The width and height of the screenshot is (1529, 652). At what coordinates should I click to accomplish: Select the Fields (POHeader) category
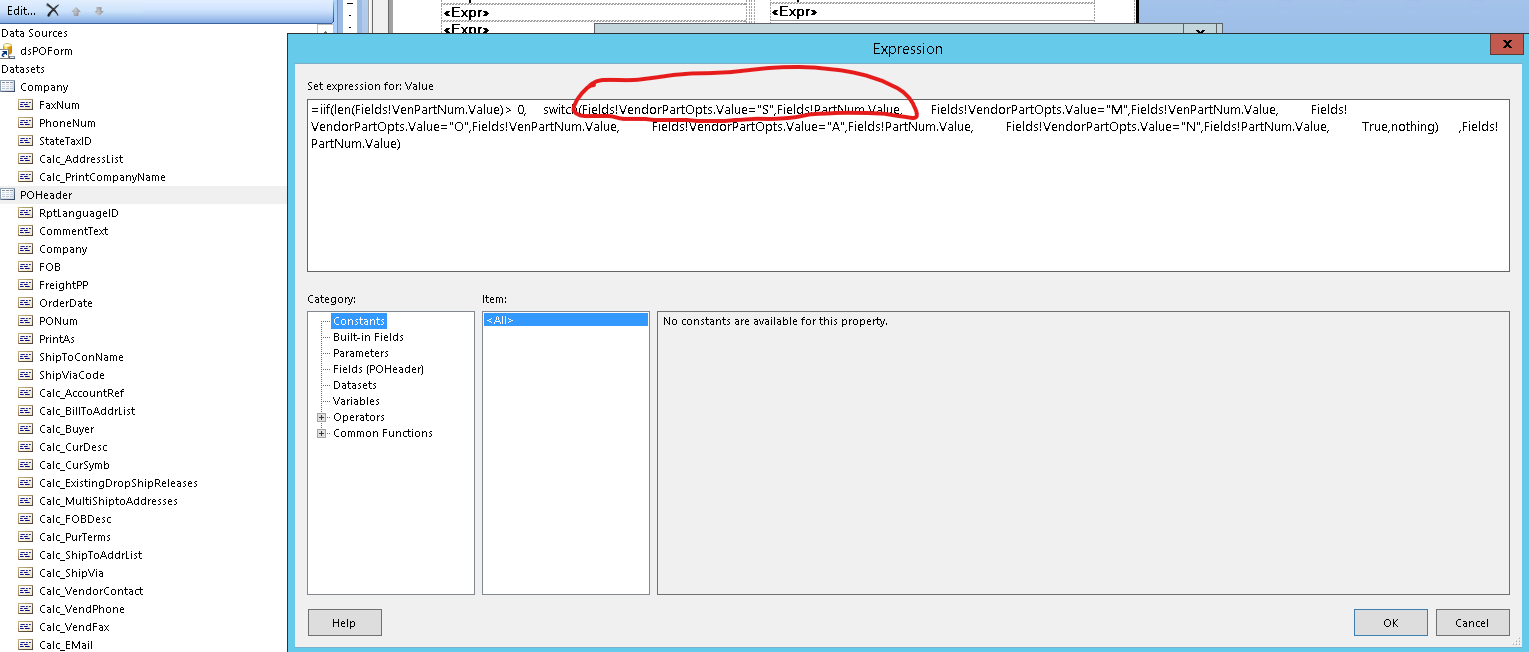coord(378,369)
